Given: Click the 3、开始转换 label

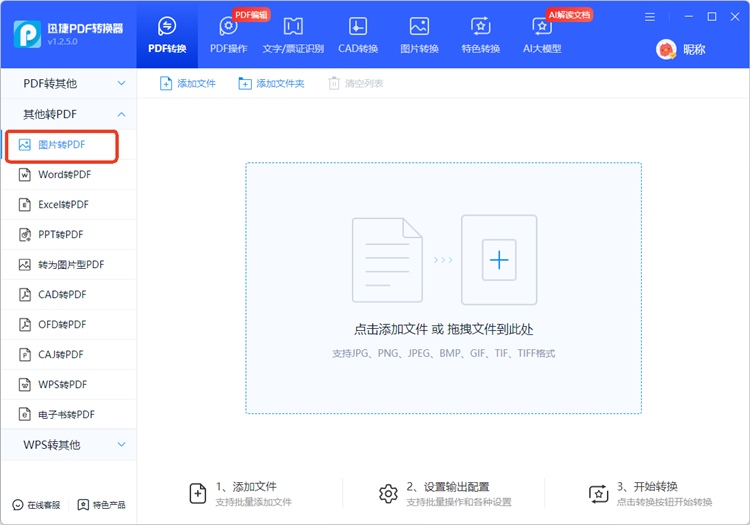Looking at the screenshot, I should click(647, 487).
